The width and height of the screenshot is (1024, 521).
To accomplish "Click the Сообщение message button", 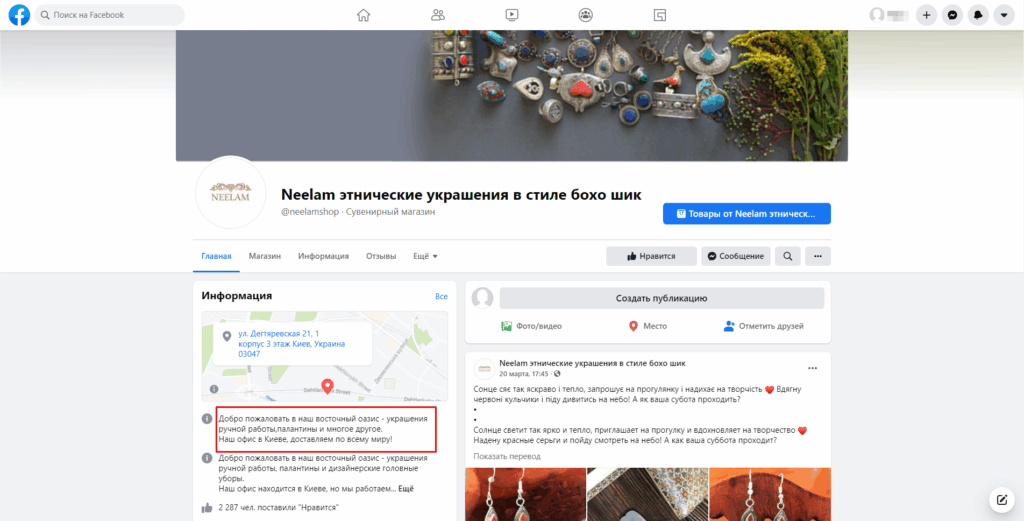I will pos(736,257).
